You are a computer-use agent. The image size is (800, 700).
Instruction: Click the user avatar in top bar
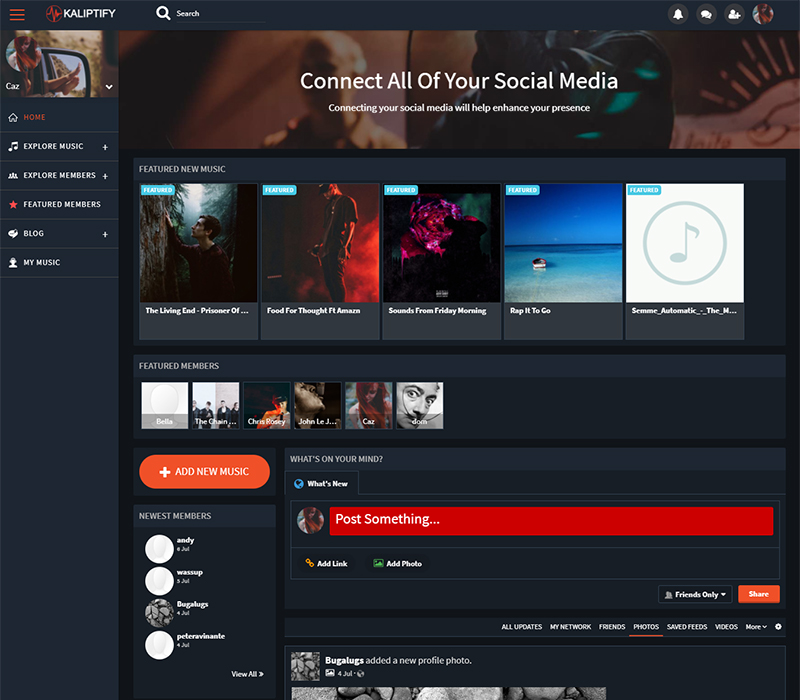763,14
